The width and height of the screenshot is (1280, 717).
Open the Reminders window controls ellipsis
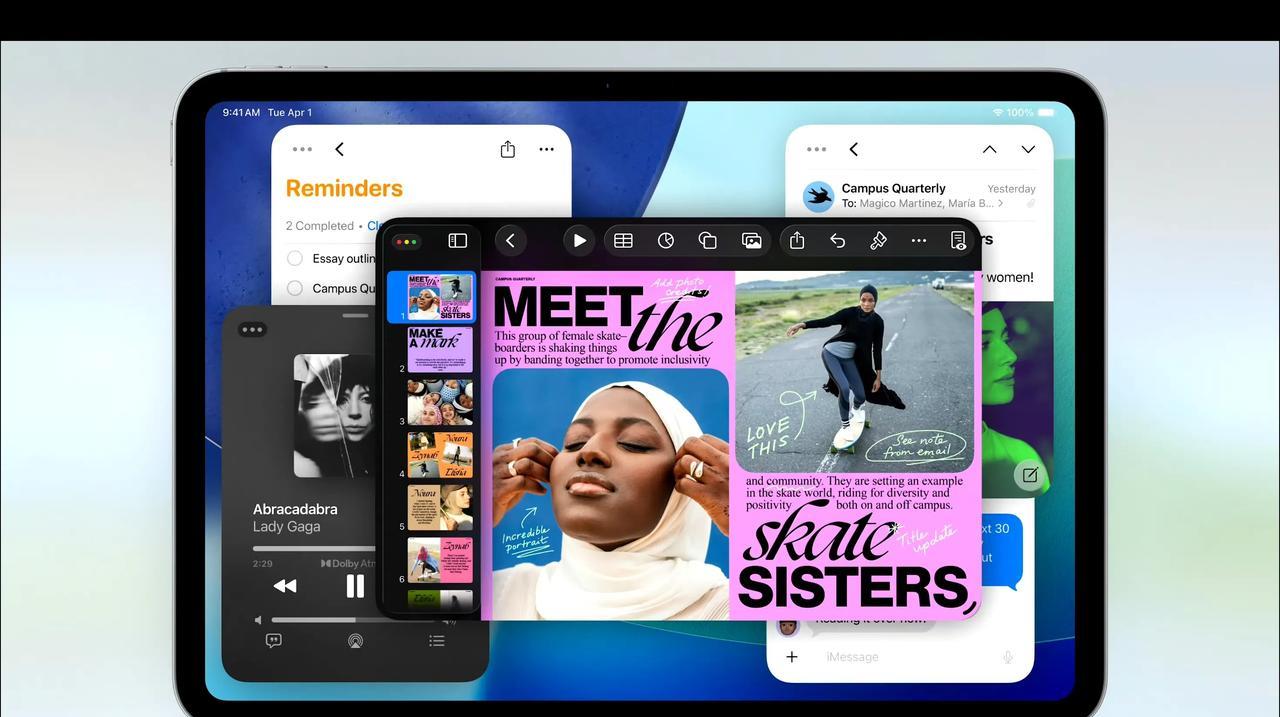tap(302, 149)
